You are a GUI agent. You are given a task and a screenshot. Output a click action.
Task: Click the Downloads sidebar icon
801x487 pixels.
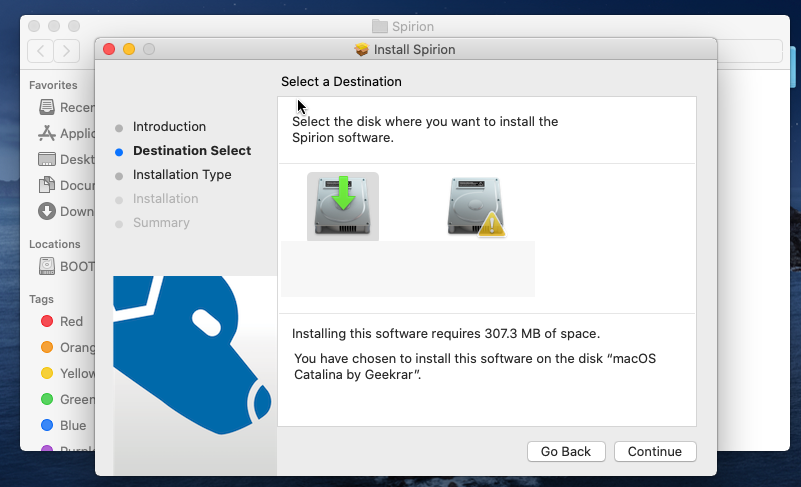coord(46,211)
